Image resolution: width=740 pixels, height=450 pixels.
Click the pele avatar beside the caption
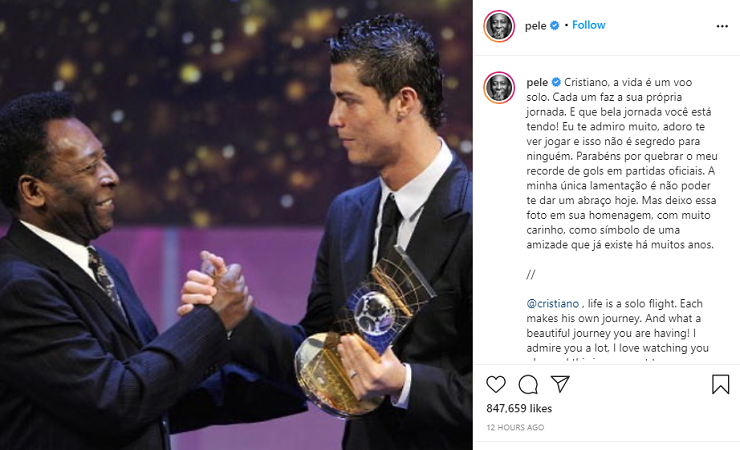pos(499,87)
